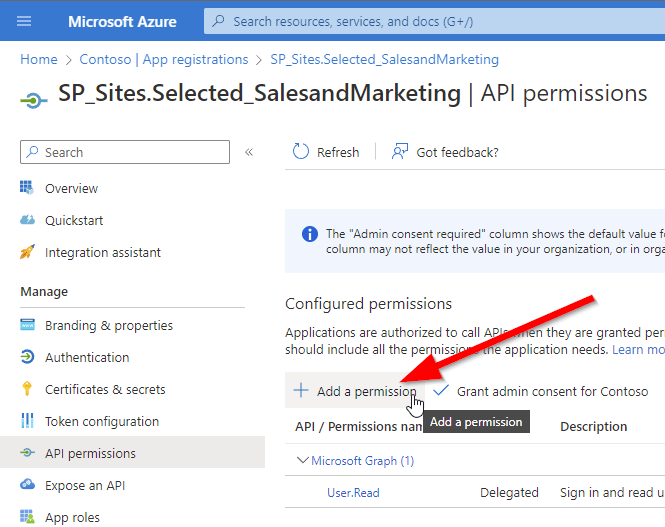Screen dimensions: 665x527
Task: Select API permissions menu item
Action: click(x=132, y=453)
